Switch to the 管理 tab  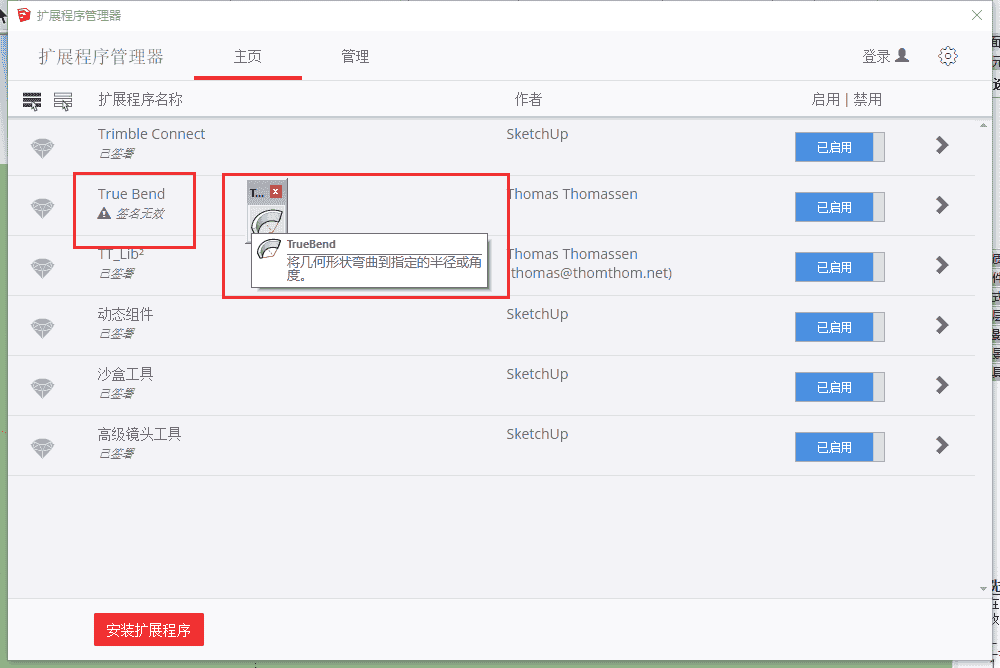click(x=355, y=57)
